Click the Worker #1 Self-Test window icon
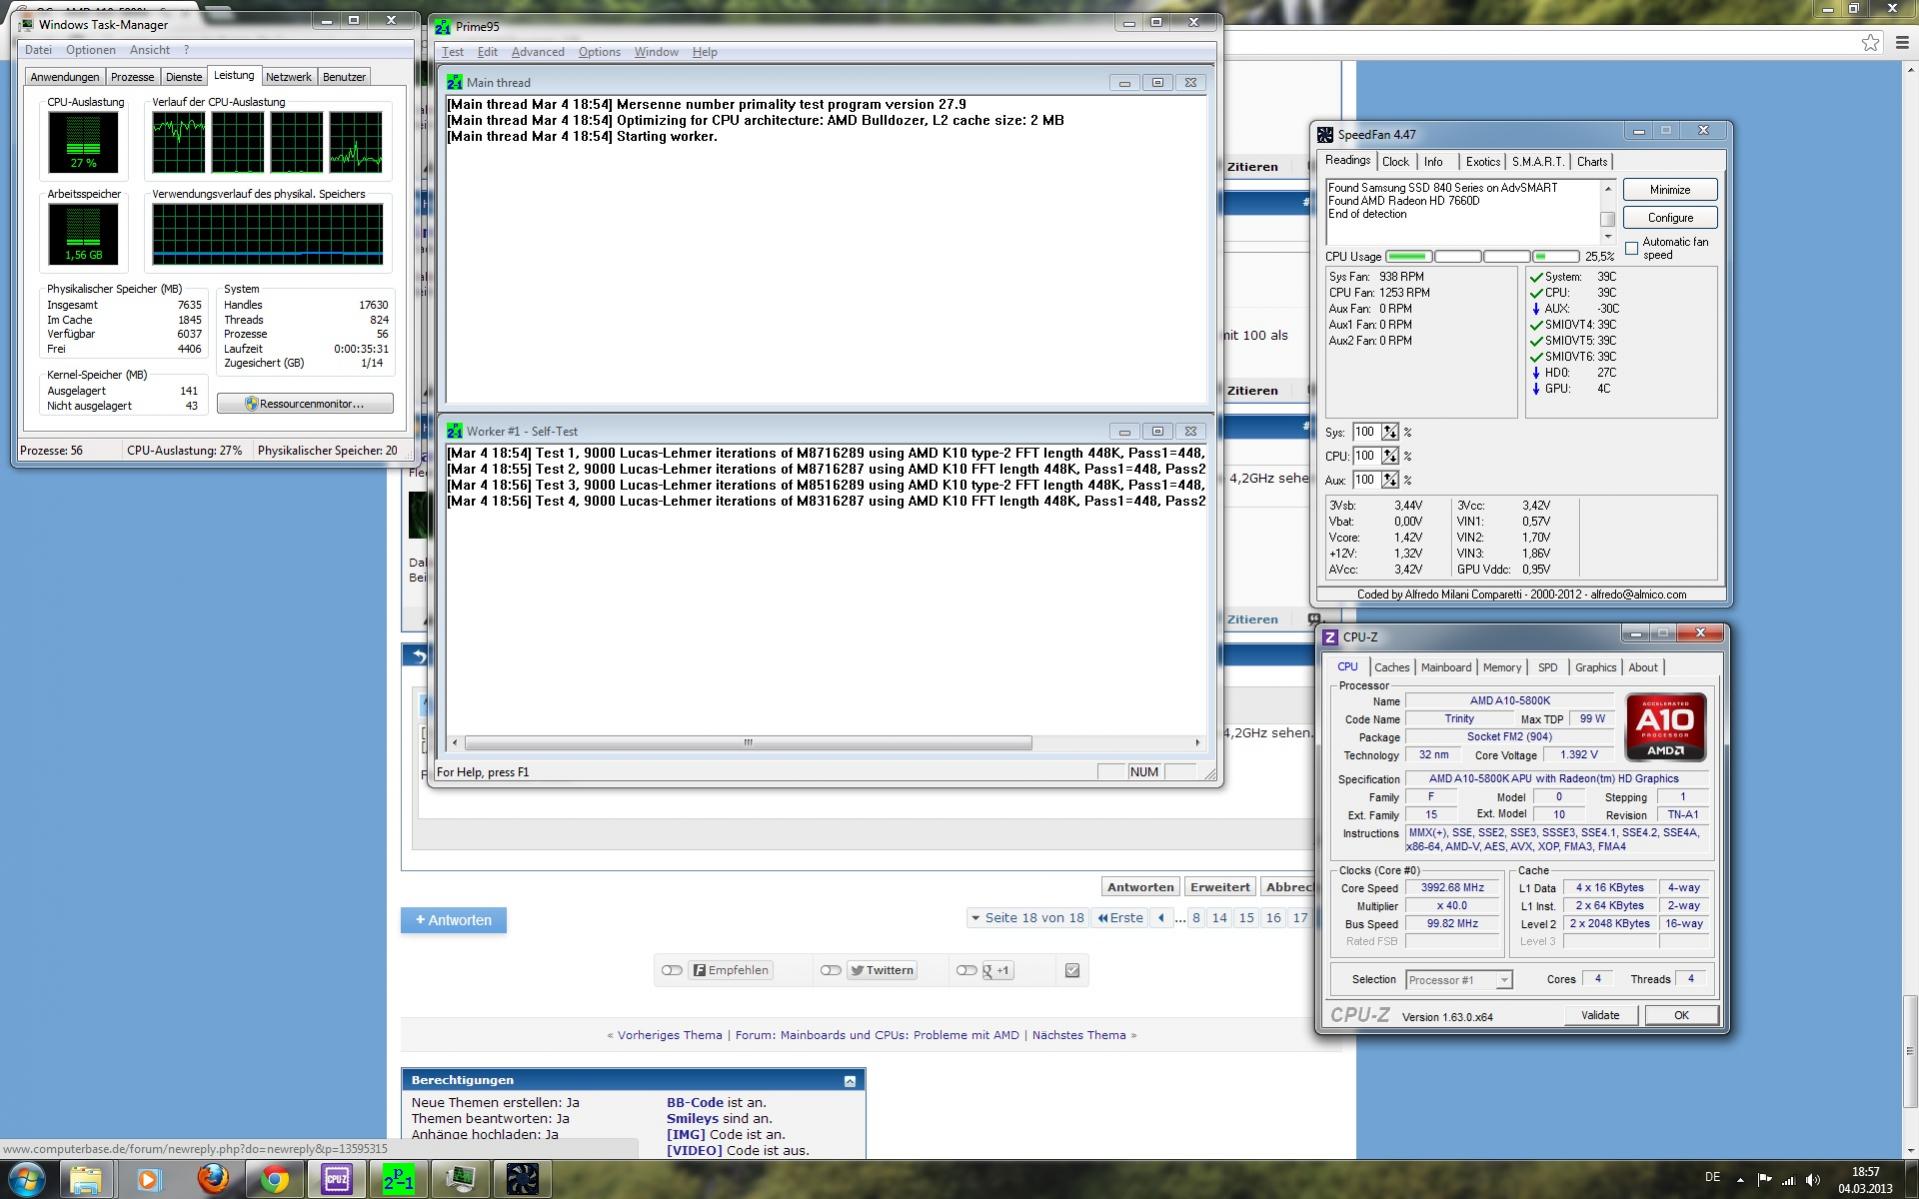 pyautogui.click(x=455, y=431)
